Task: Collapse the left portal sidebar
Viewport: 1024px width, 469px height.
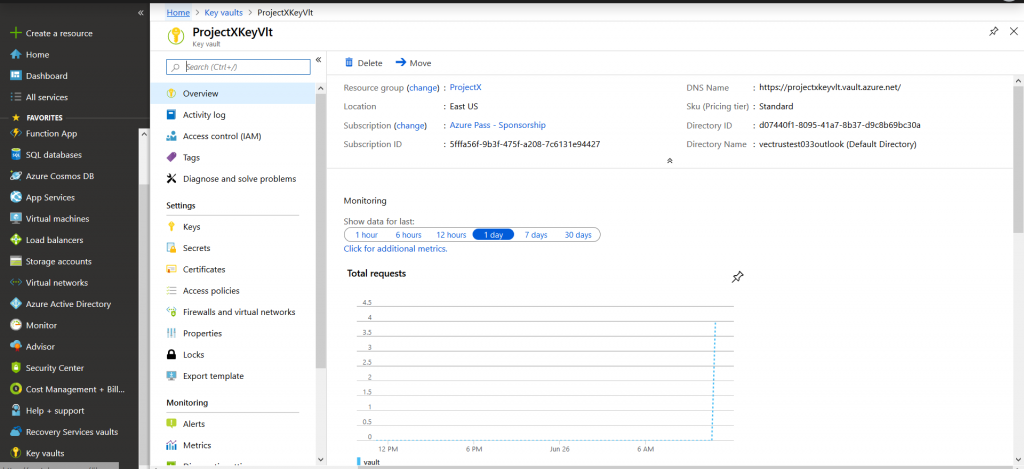Action: pyautogui.click(x=140, y=13)
